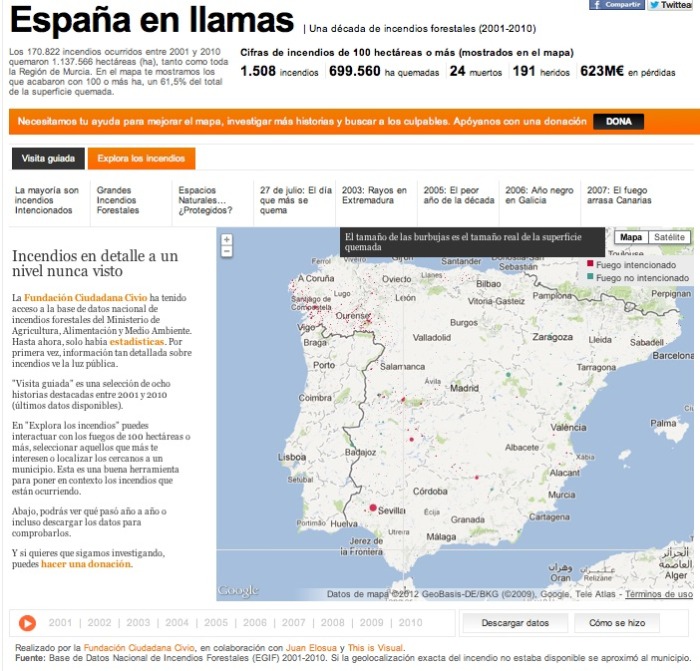Image resolution: width=700 pixels, height=671 pixels.
Task: Select year 2006 in the timeline
Action: (254, 623)
